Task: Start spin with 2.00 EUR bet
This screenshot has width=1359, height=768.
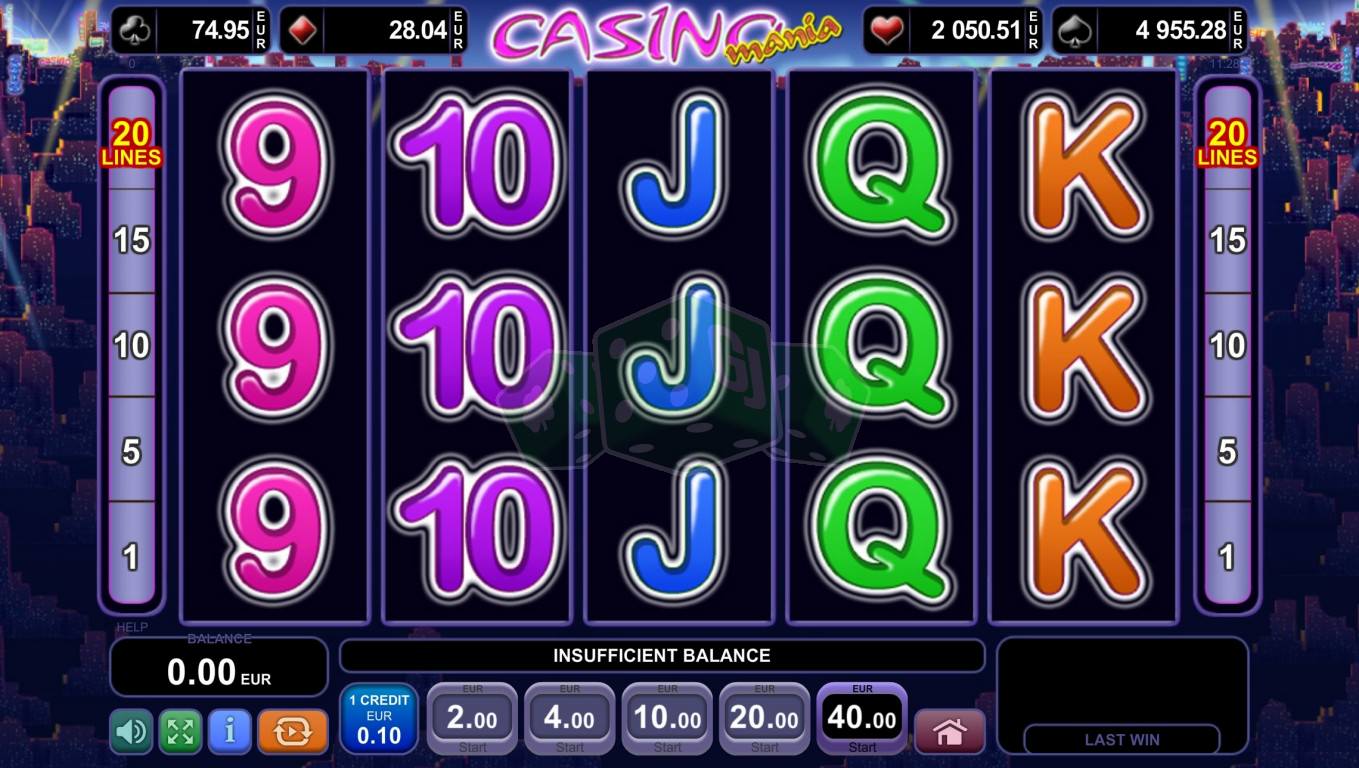Action: click(472, 719)
